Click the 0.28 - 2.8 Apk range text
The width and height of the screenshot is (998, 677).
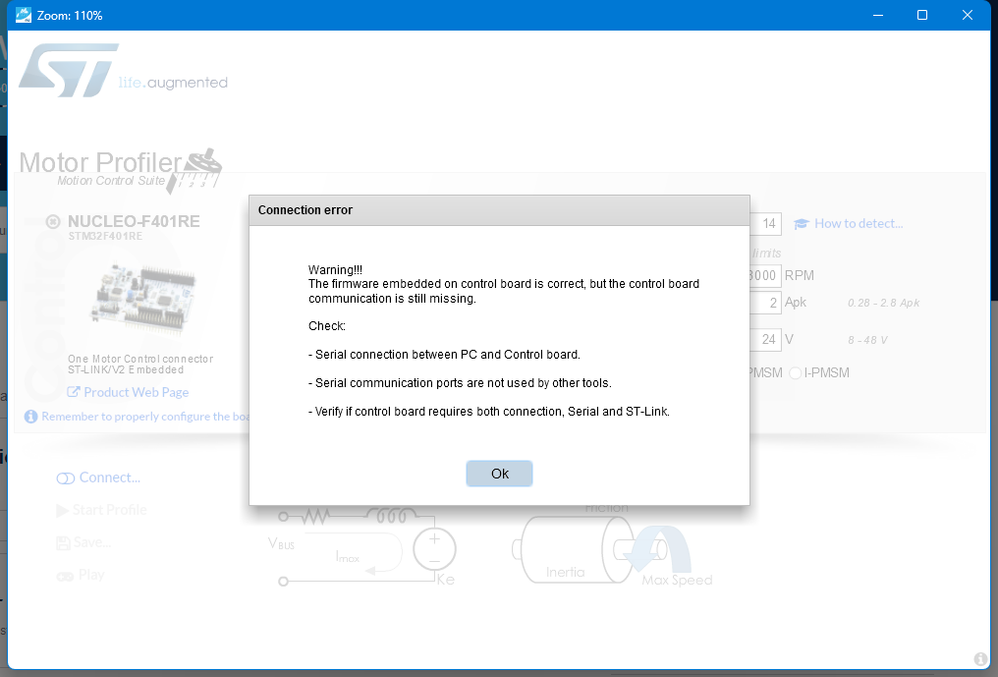883,303
